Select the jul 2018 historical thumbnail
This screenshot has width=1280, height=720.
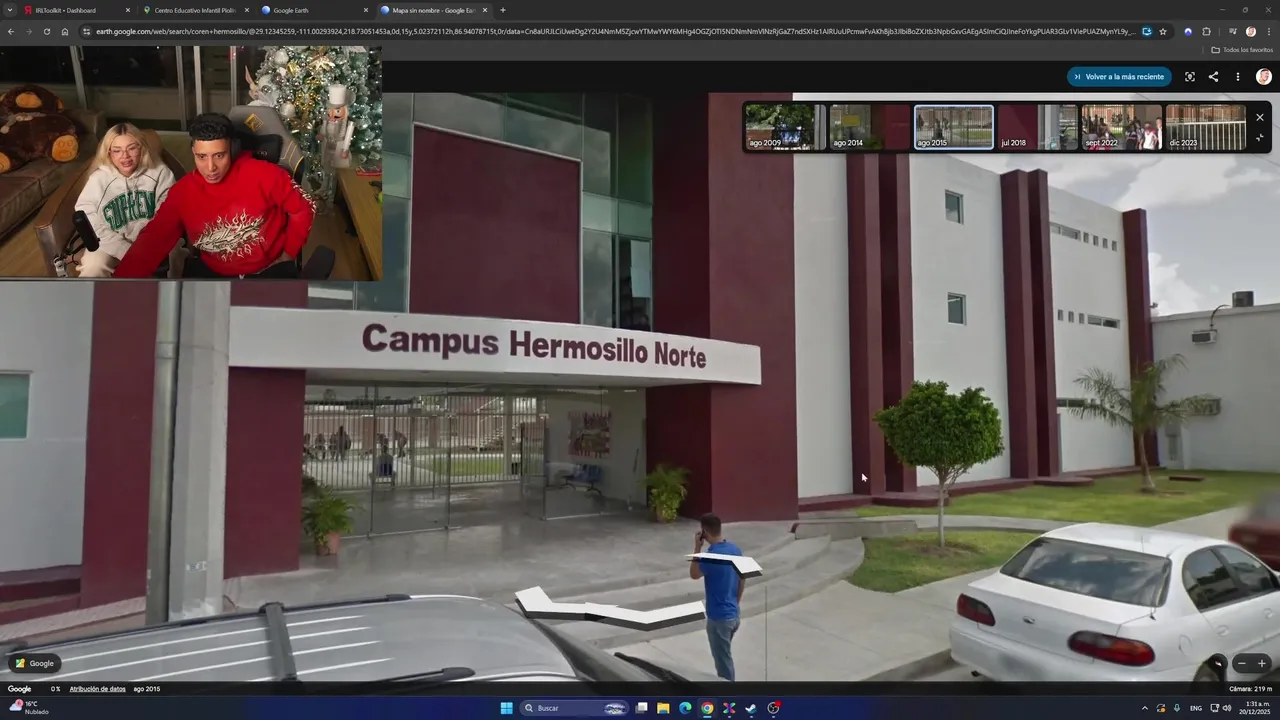click(1038, 127)
